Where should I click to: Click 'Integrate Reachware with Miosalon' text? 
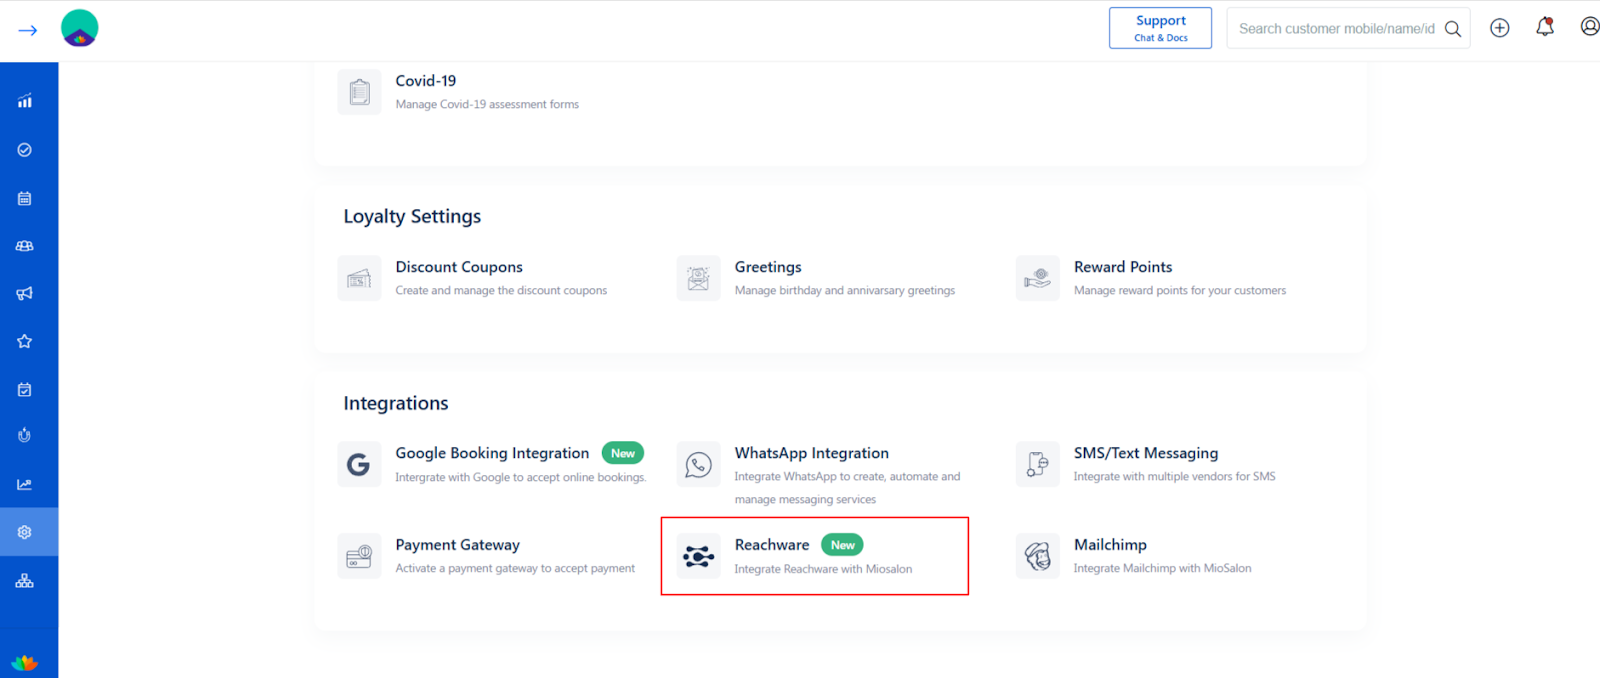[823, 569]
